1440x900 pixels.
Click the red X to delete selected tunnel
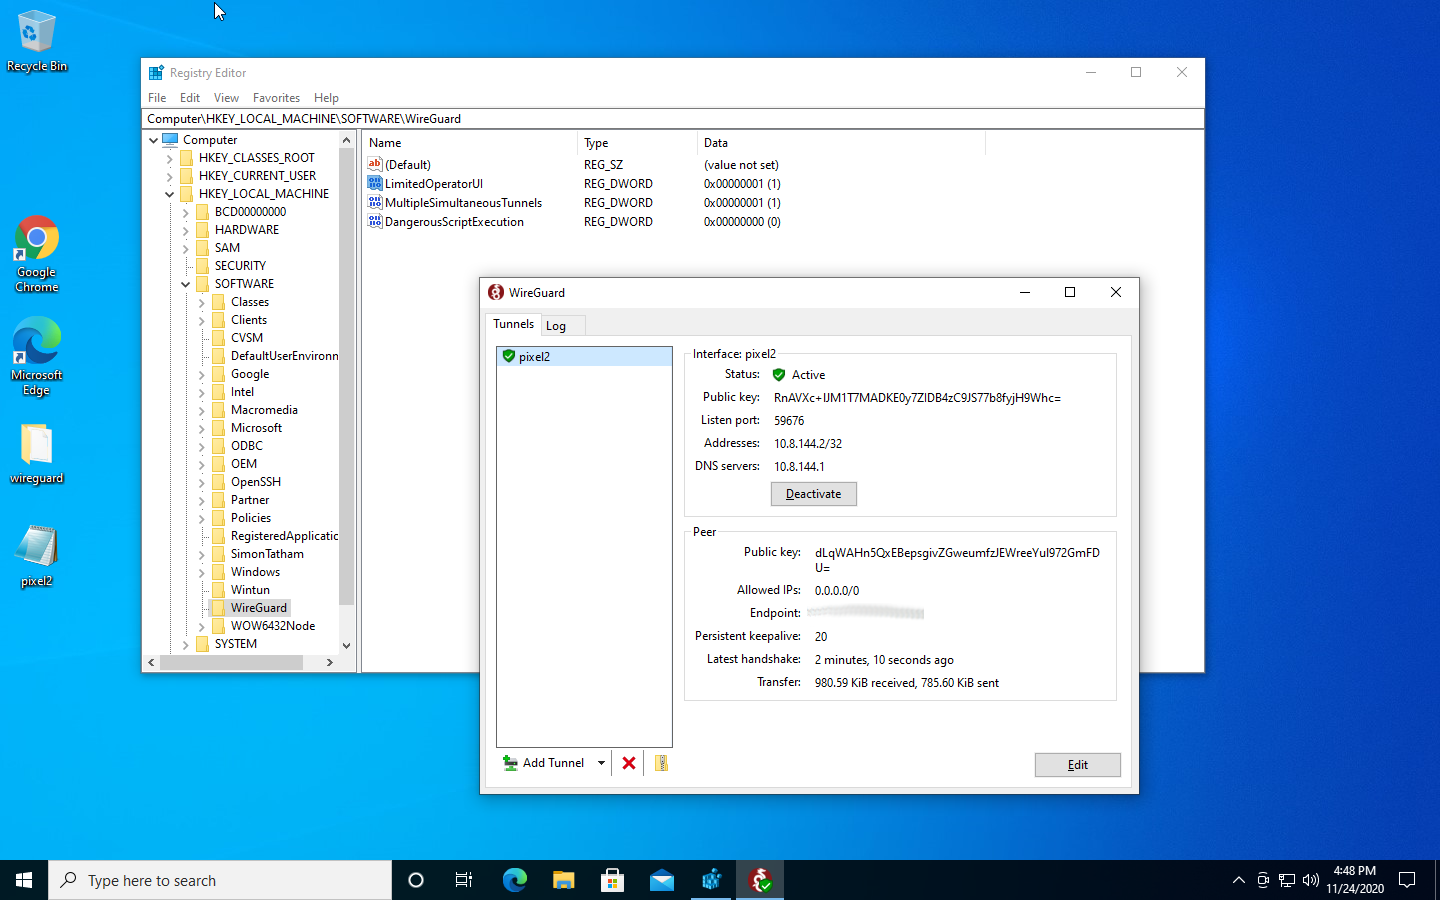[x=629, y=762]
